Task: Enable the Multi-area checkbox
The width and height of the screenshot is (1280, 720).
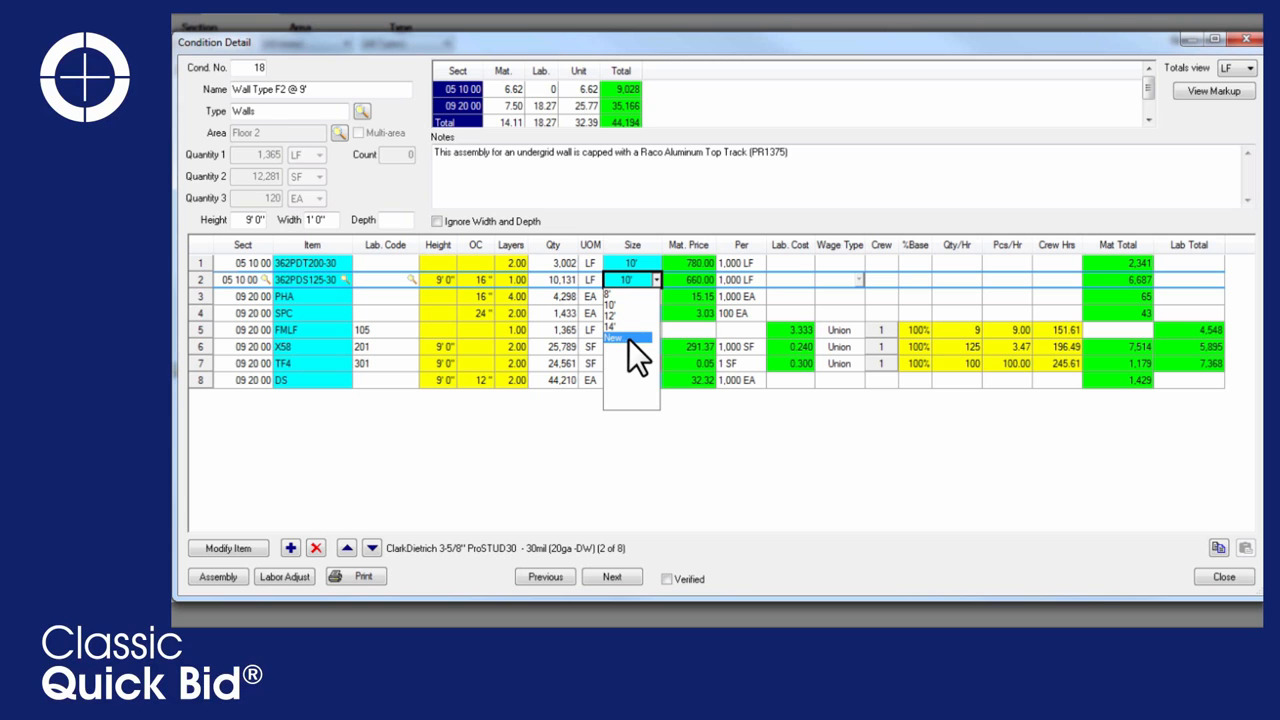Action: pos(358,133)
